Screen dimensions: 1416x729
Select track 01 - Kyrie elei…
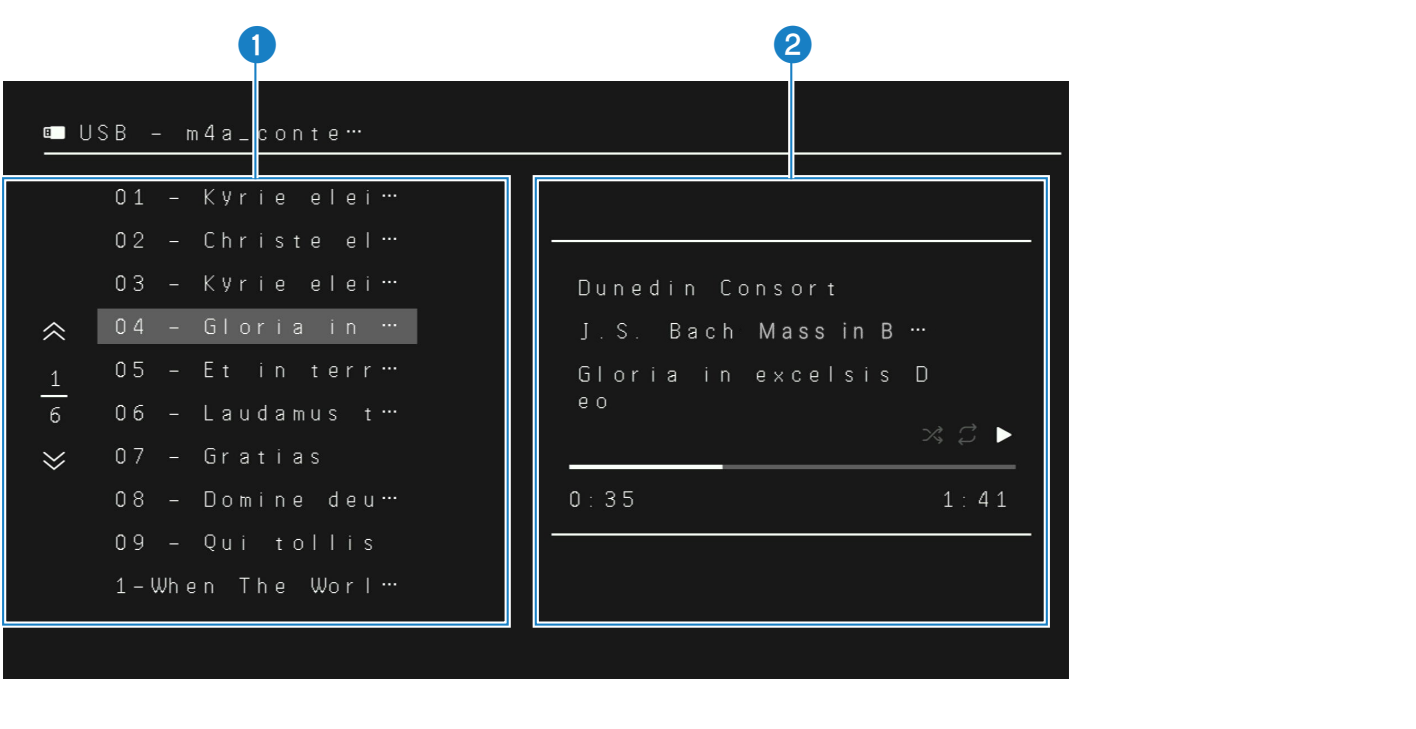click(x=257, y=198)
